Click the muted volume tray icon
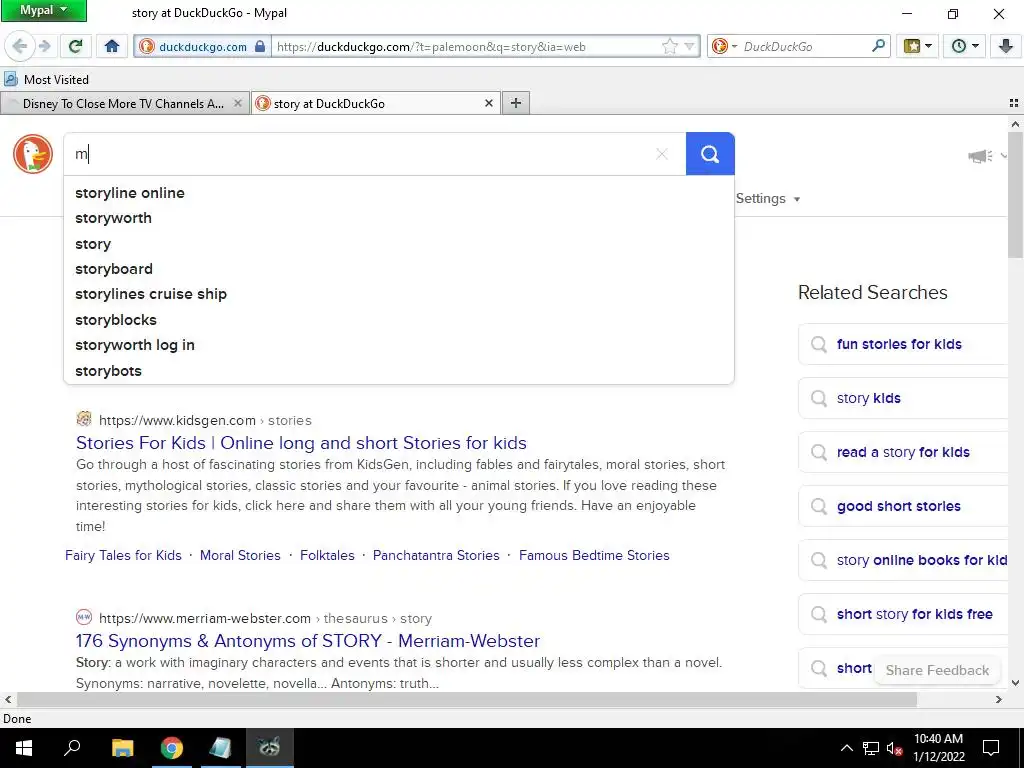The height and width of the screenshot is (768, 1024). pos(894,748)
